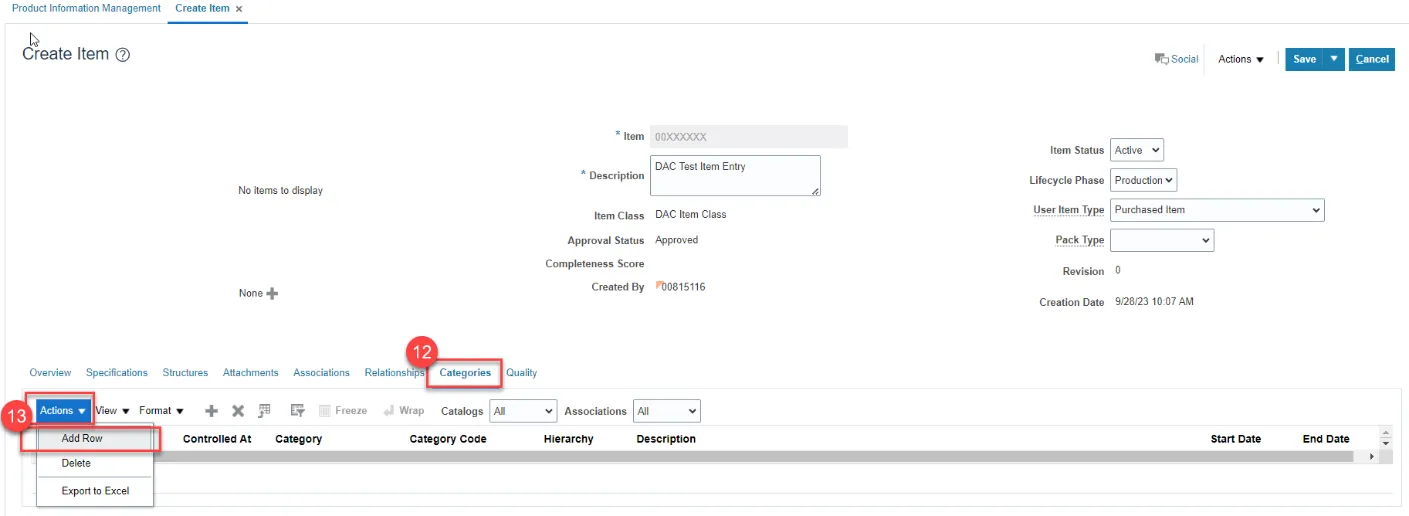Click the delete X icon in toolbar
The height and width of the screenshot is (516, 1409).
coord(238,411)
